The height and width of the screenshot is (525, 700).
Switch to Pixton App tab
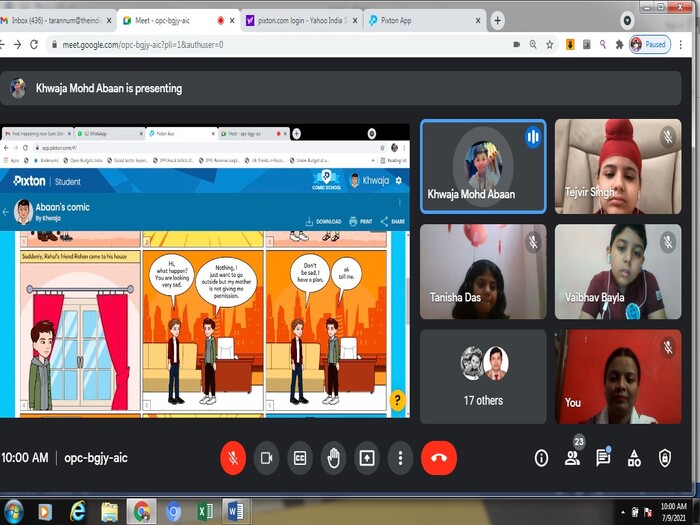pyautogui.click(x=424, y=21)
